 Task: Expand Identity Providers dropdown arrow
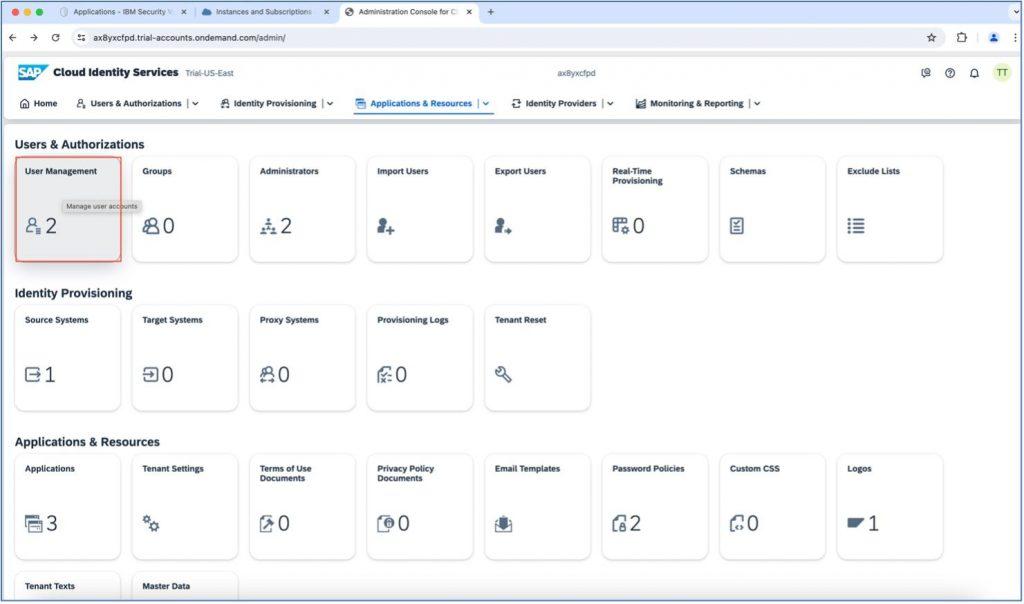point(610,103)
